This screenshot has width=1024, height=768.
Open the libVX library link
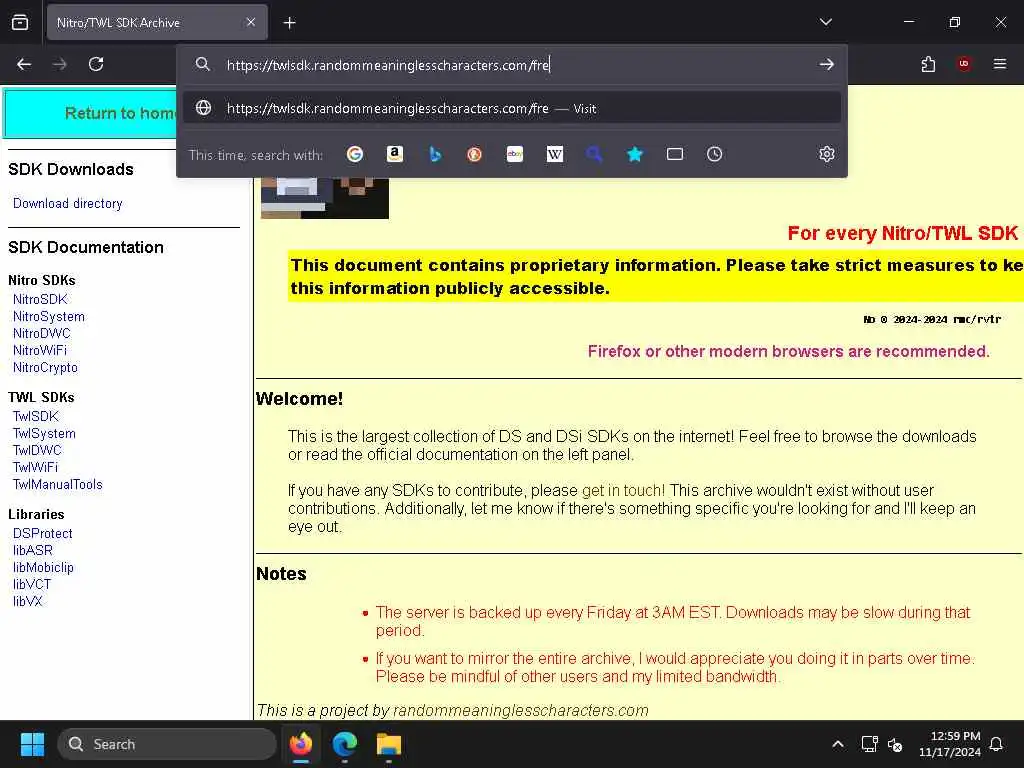[27, 601]
